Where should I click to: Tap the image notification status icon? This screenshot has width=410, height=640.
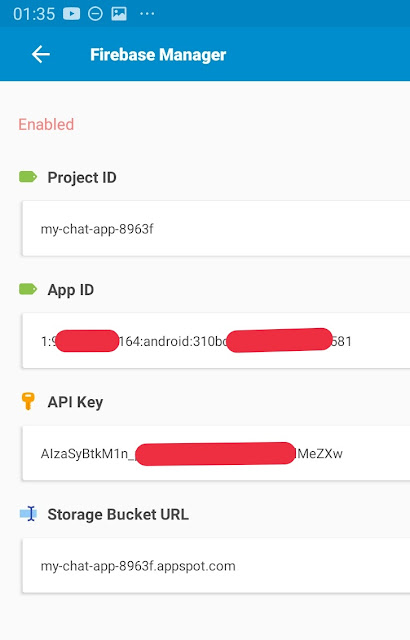pos(119,14)
